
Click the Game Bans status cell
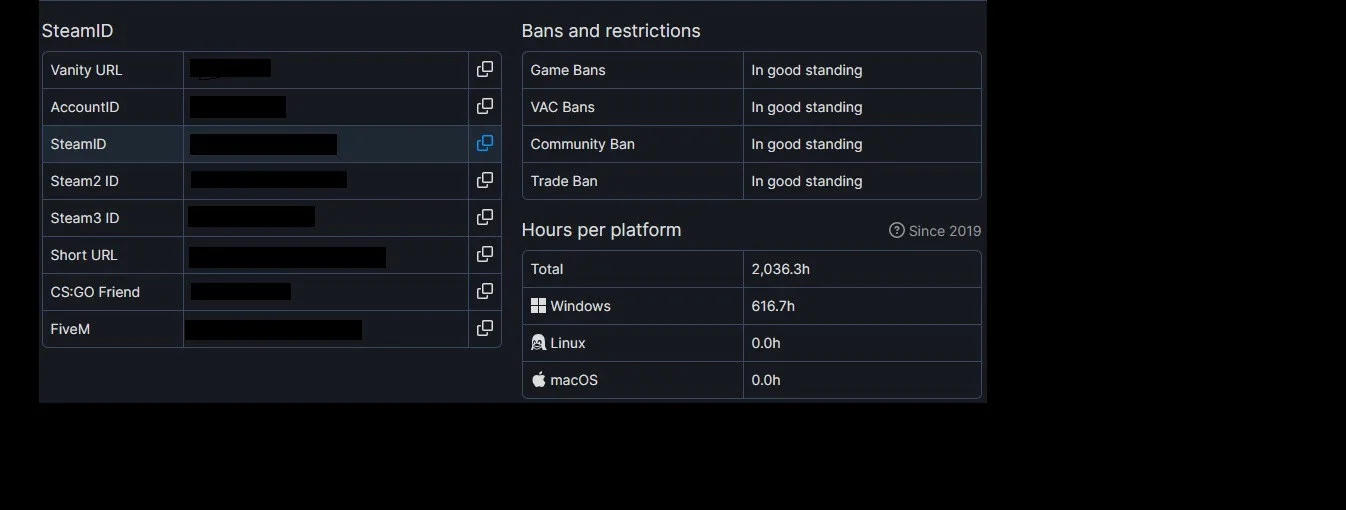tap(862, 70)
